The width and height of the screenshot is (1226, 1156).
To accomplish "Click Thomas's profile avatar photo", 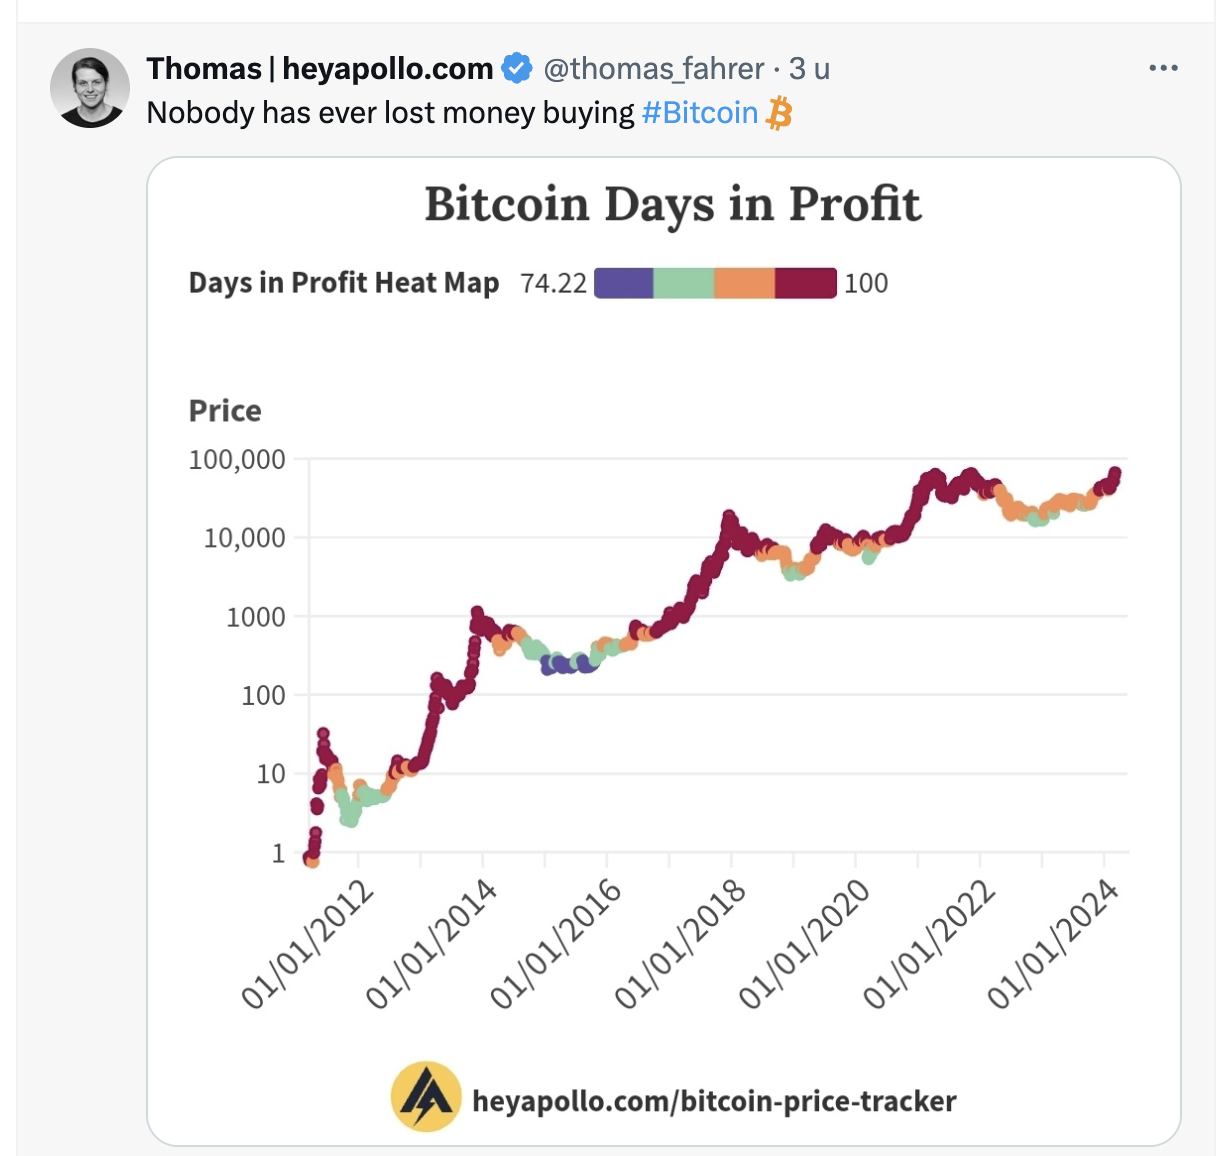I will pyautogui.click(x=90, y=88).
